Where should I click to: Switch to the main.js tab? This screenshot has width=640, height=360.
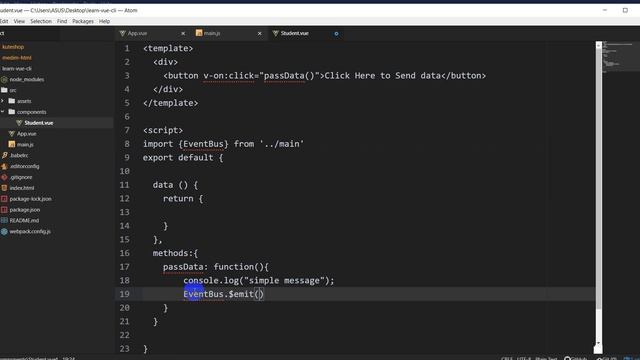pyautogui.click(x=229, y=33)
